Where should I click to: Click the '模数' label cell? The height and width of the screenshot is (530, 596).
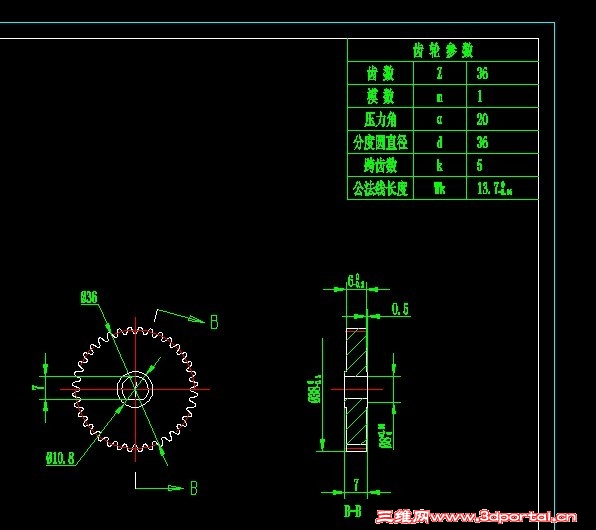pyautogui.click(x=380, y=96)
